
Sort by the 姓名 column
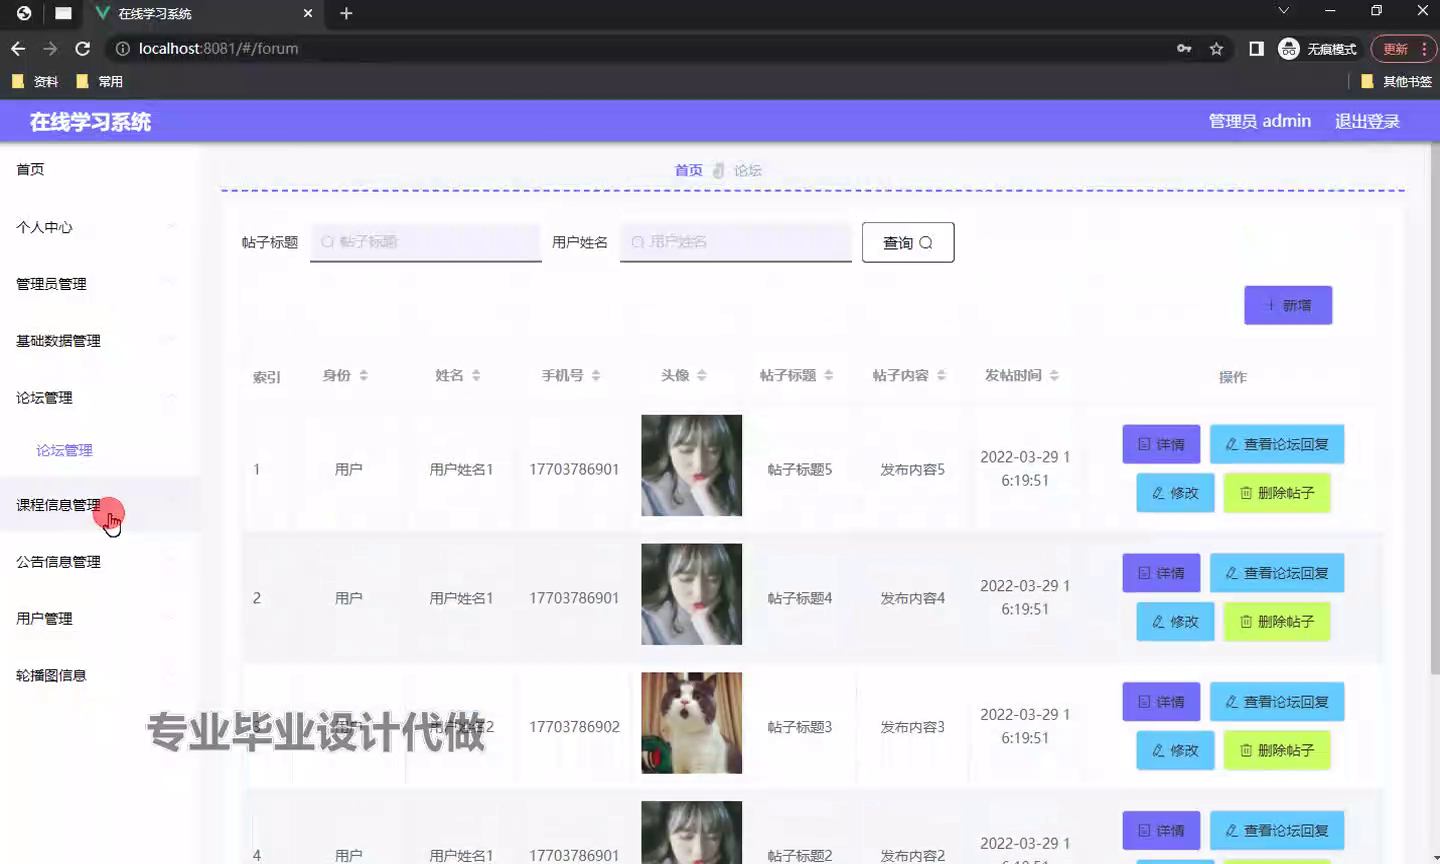(x=476, y=375)
